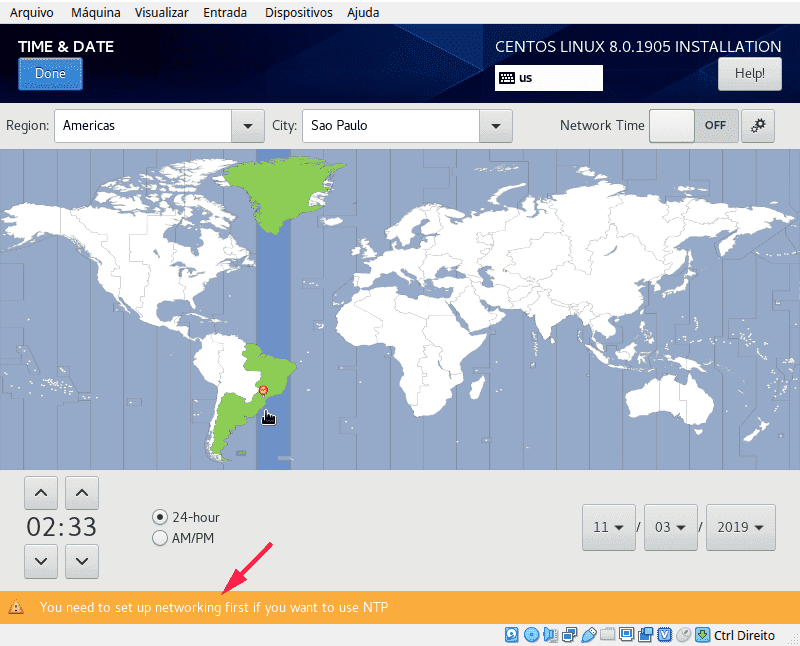Click the Region: label

(28, 126)
